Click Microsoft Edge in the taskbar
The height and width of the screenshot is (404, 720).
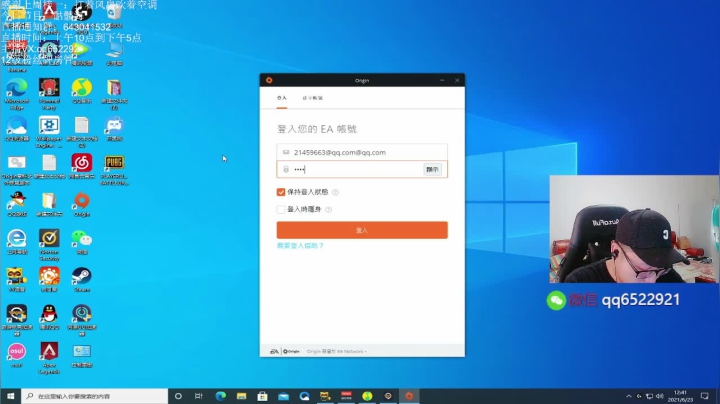220,396
